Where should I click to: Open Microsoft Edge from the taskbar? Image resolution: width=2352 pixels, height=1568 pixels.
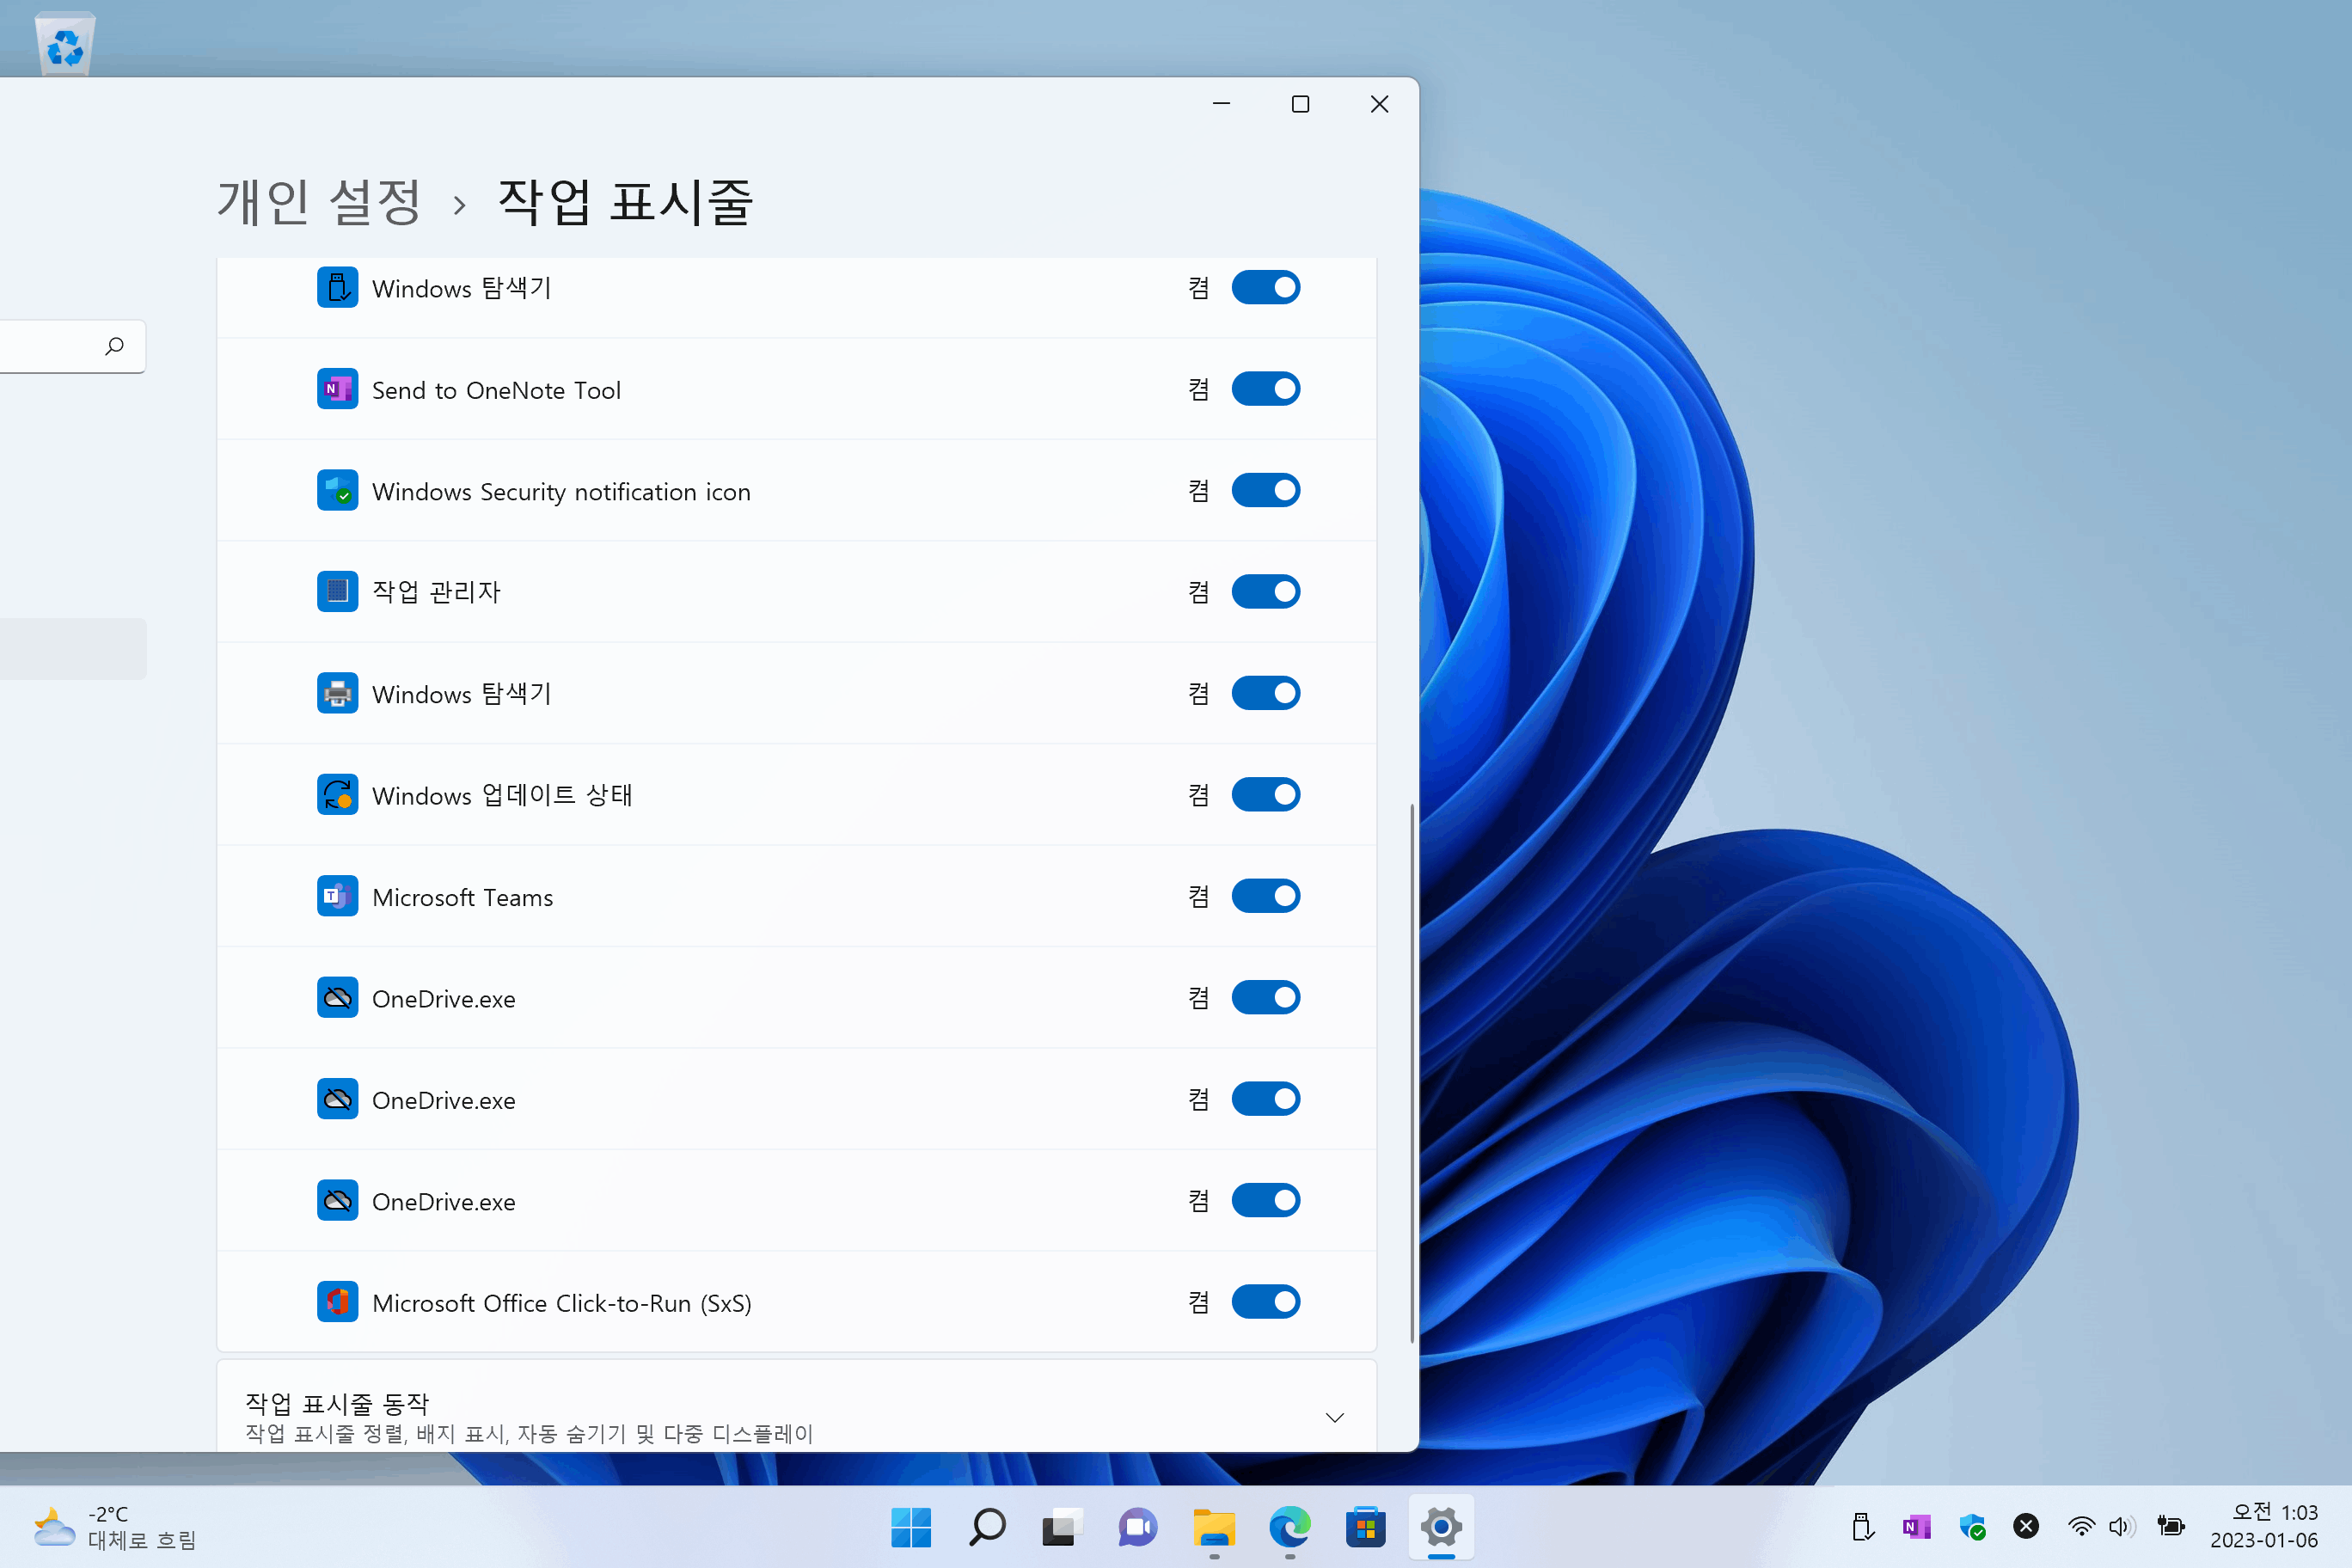(x=1289, y=1527)
